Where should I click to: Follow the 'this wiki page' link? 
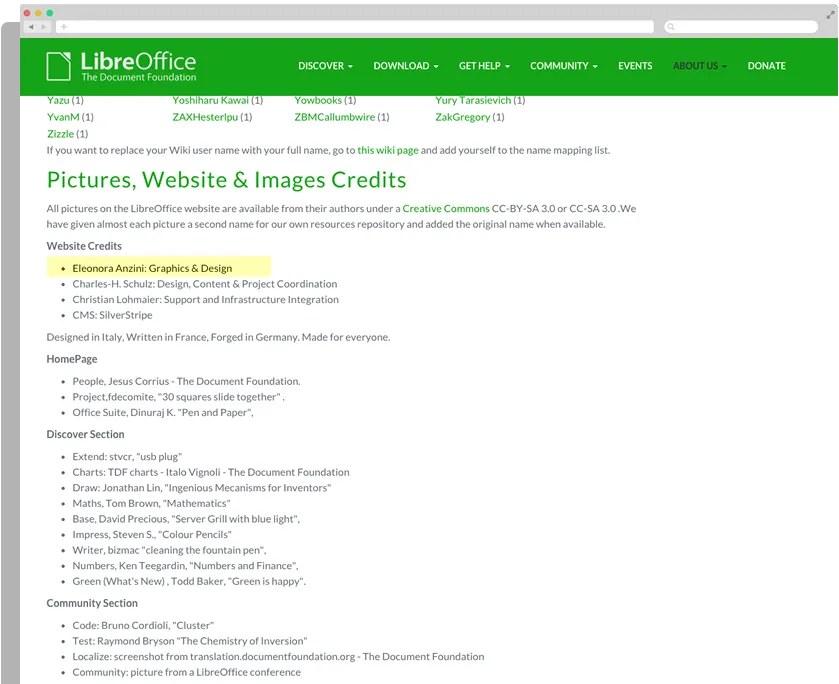coord(388,150)
